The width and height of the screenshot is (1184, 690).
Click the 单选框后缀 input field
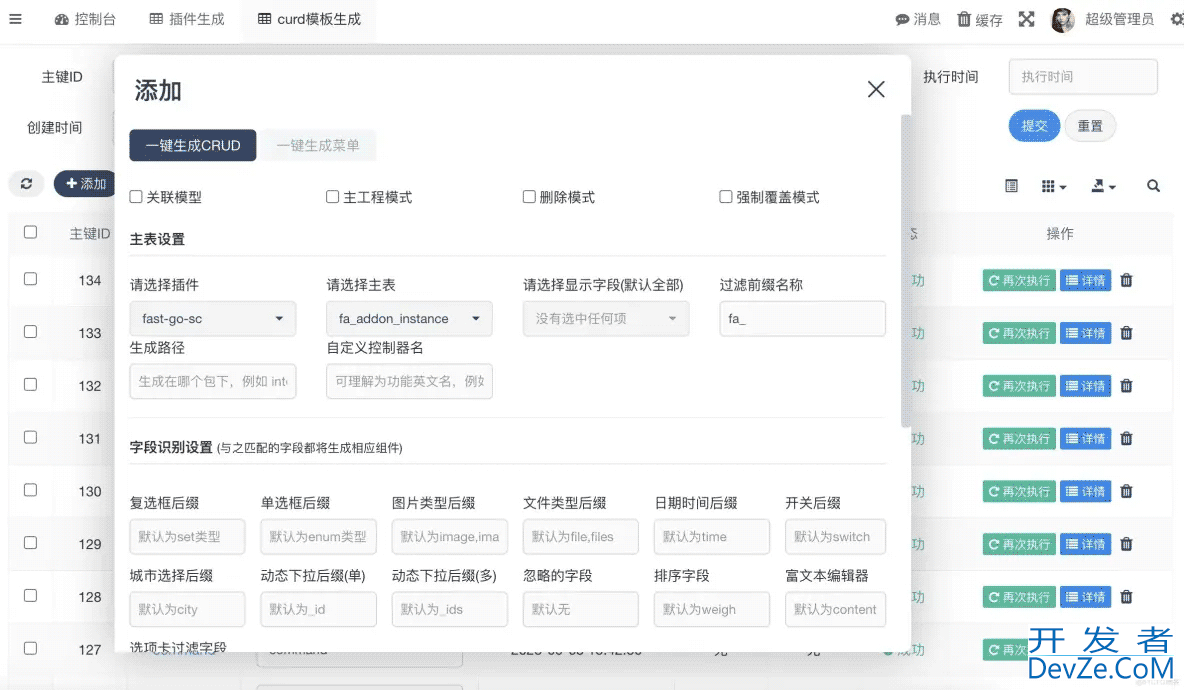319,537
